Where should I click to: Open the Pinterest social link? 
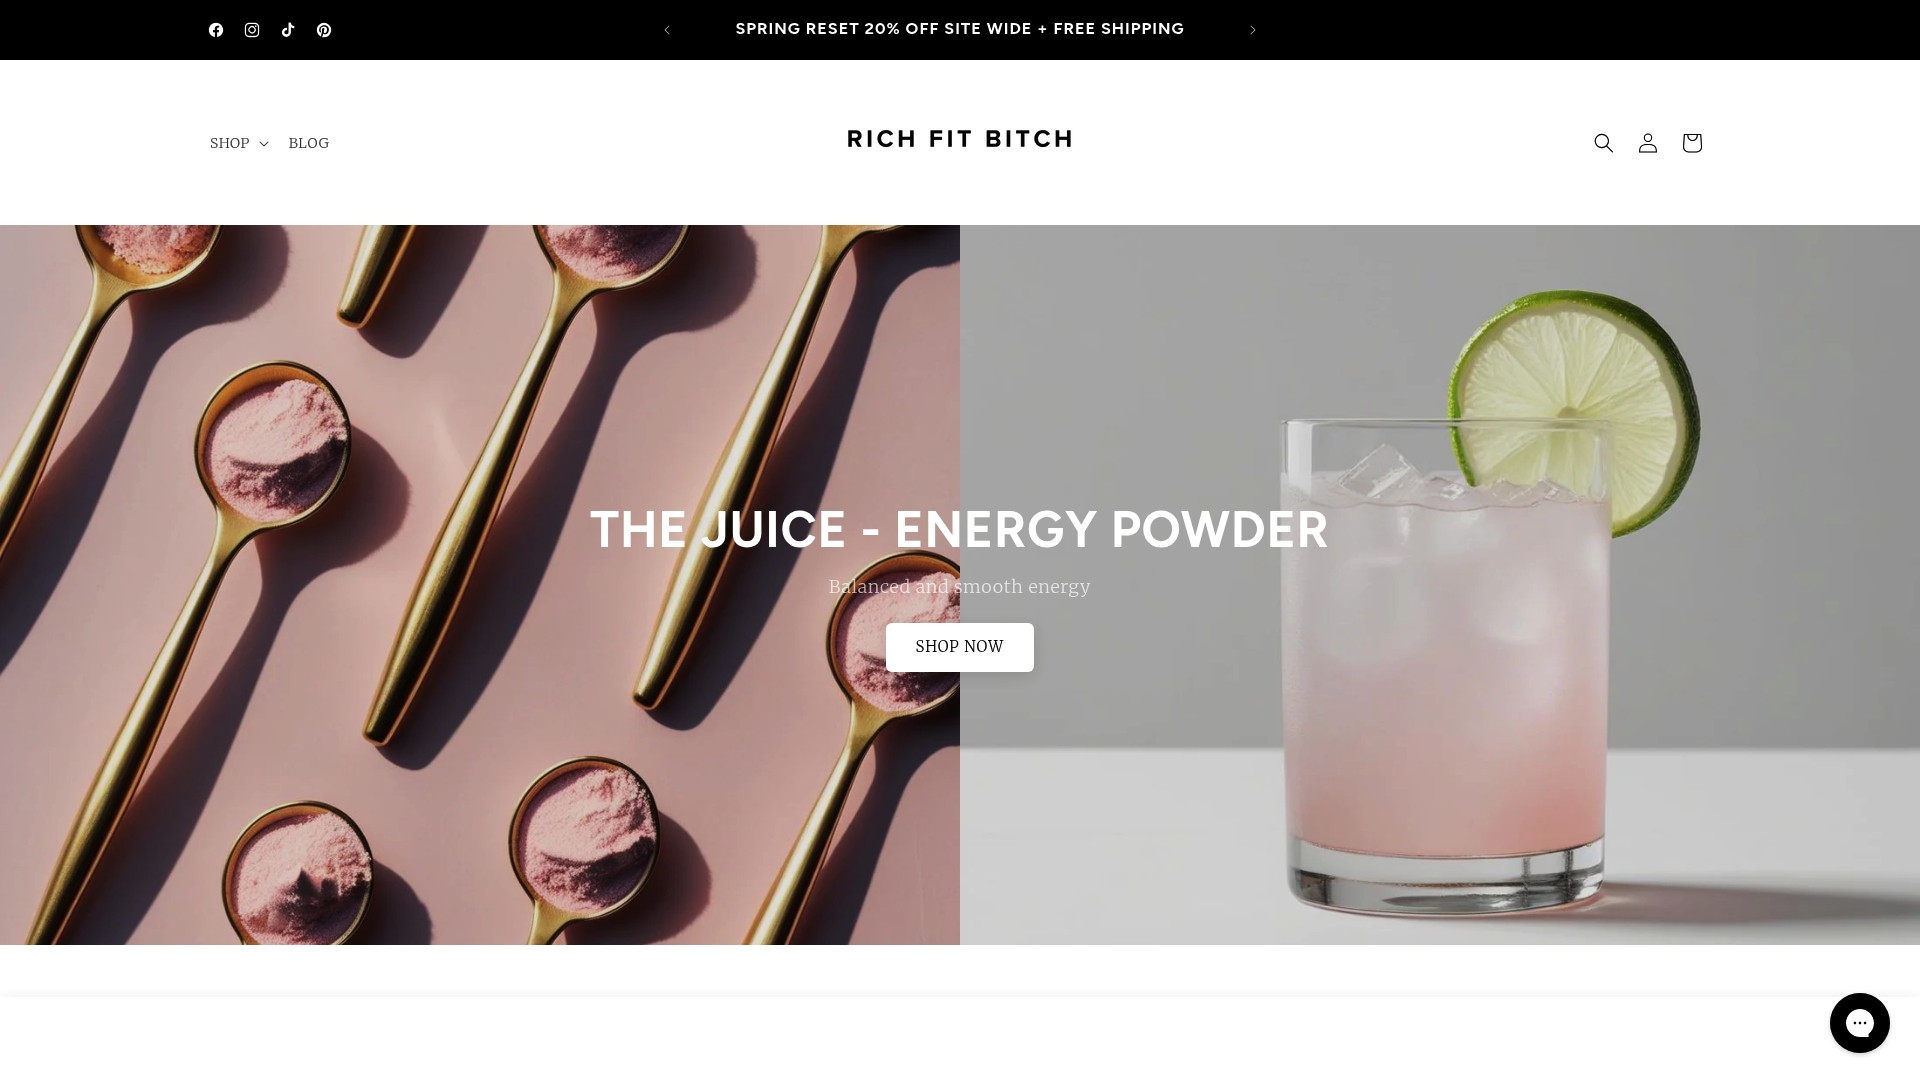tap(324, 30)
